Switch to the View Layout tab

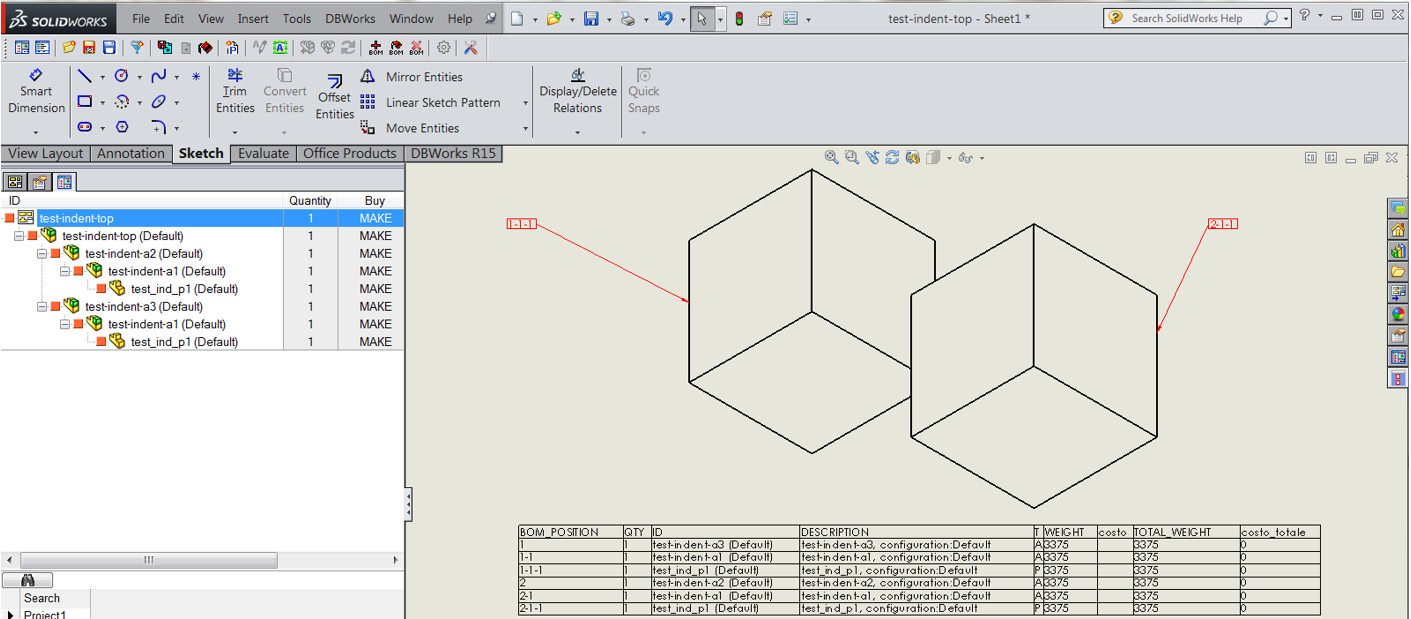(45, 153)
